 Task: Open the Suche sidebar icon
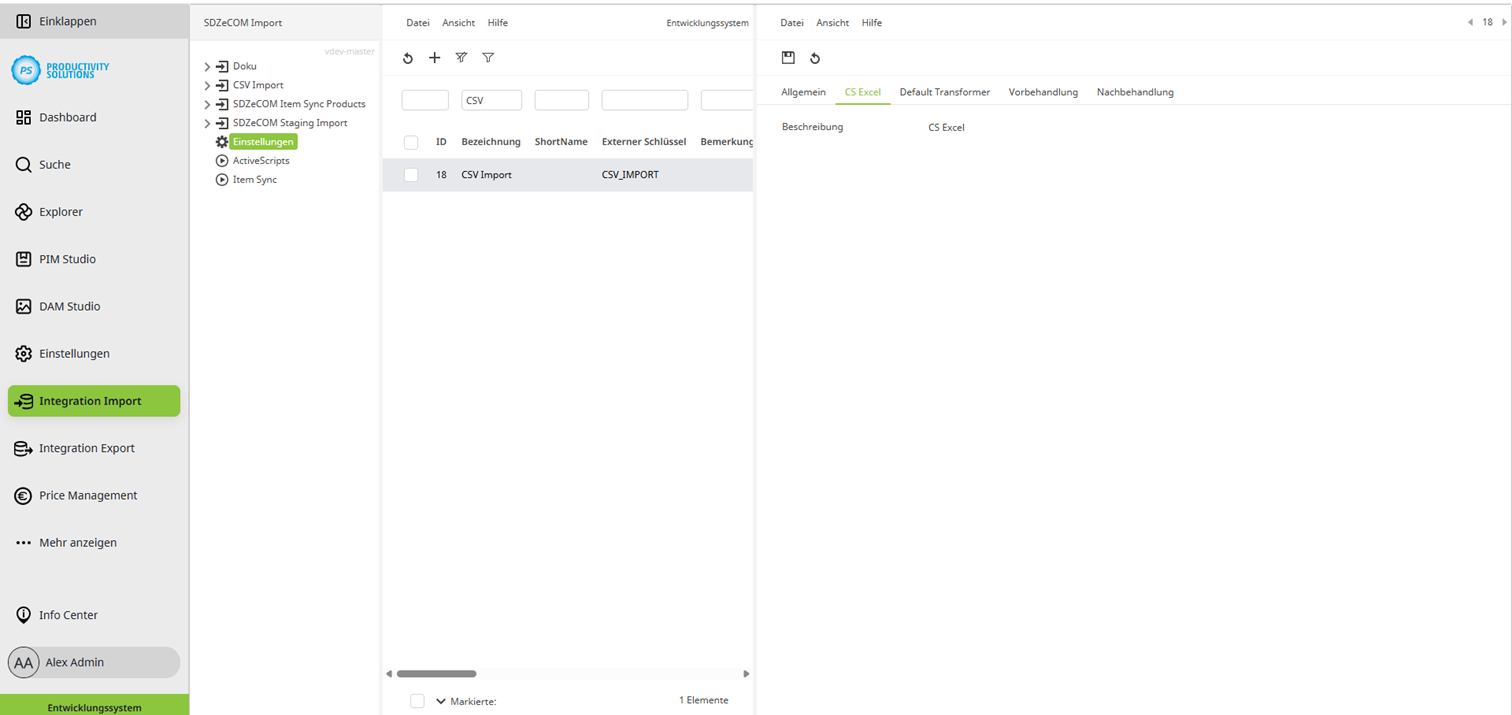[22, 164]
